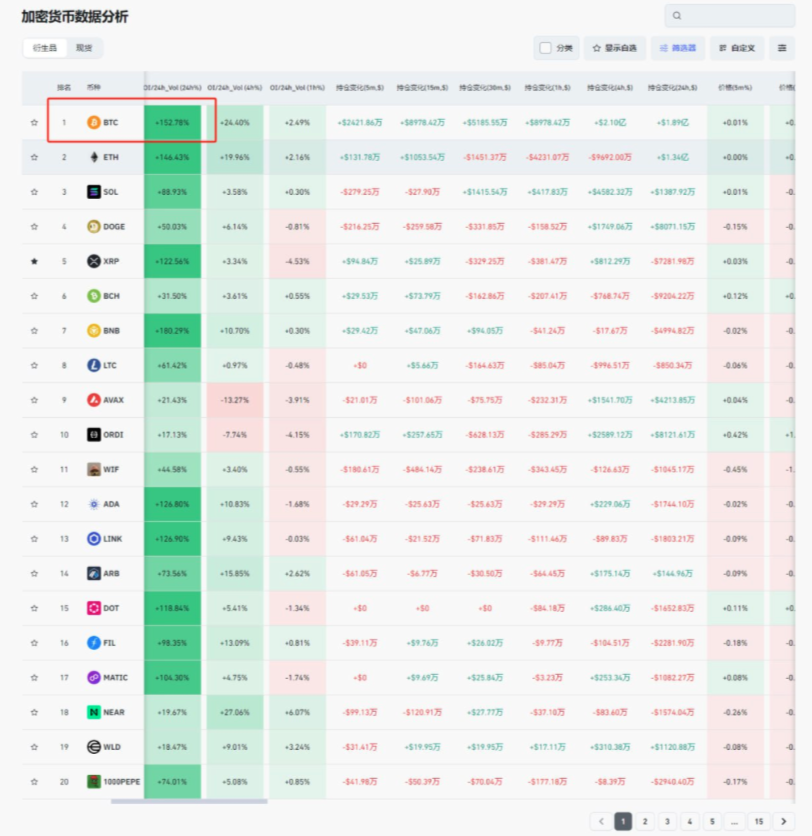Switch to the 现货 tab

coord(84,48)
